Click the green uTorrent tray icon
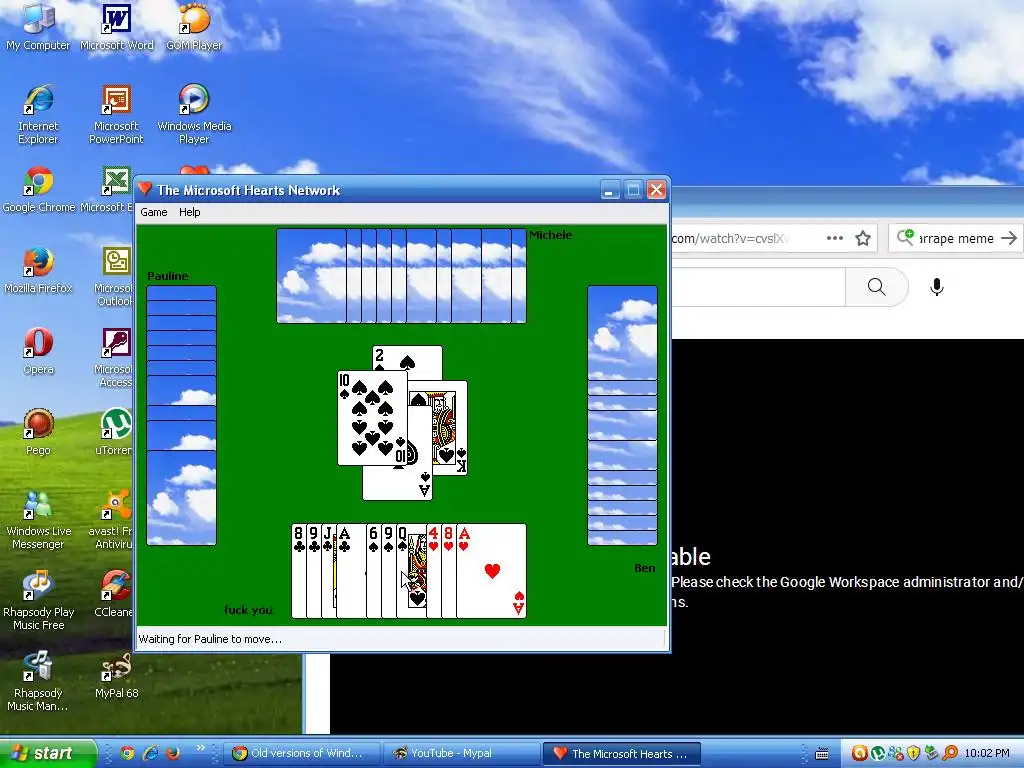This screenshot has width=1024, height=768. point(878,753)
